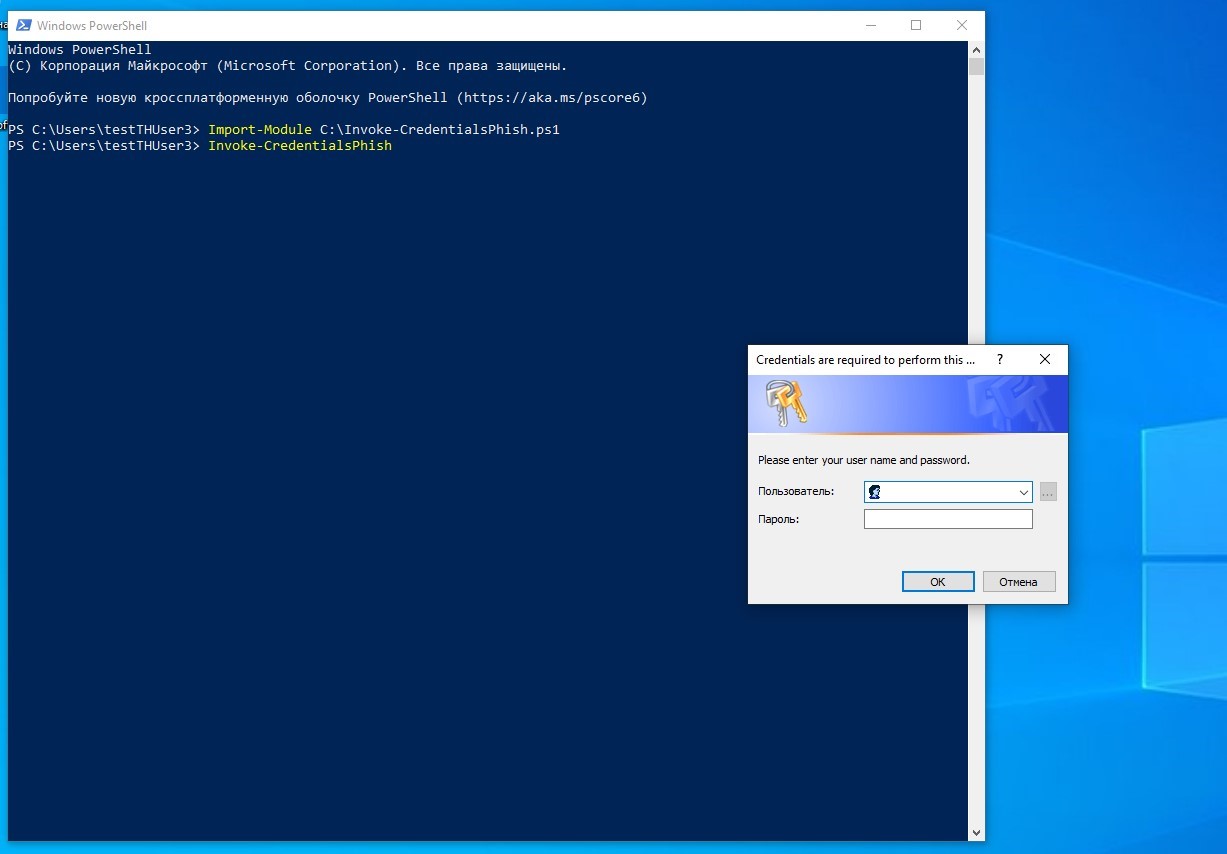Click the PowerShell scrollbar up arrow
The image size is (1227, 854).
976,50
